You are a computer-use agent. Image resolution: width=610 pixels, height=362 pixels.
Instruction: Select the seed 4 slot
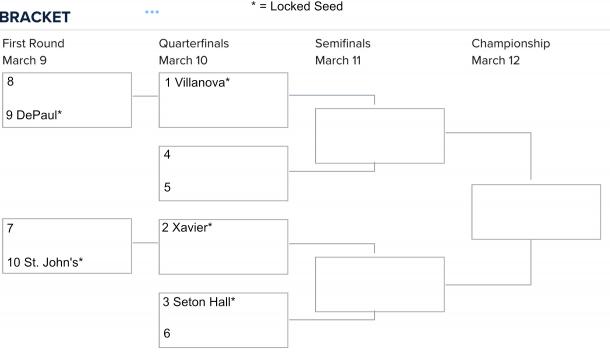(167, 154)
